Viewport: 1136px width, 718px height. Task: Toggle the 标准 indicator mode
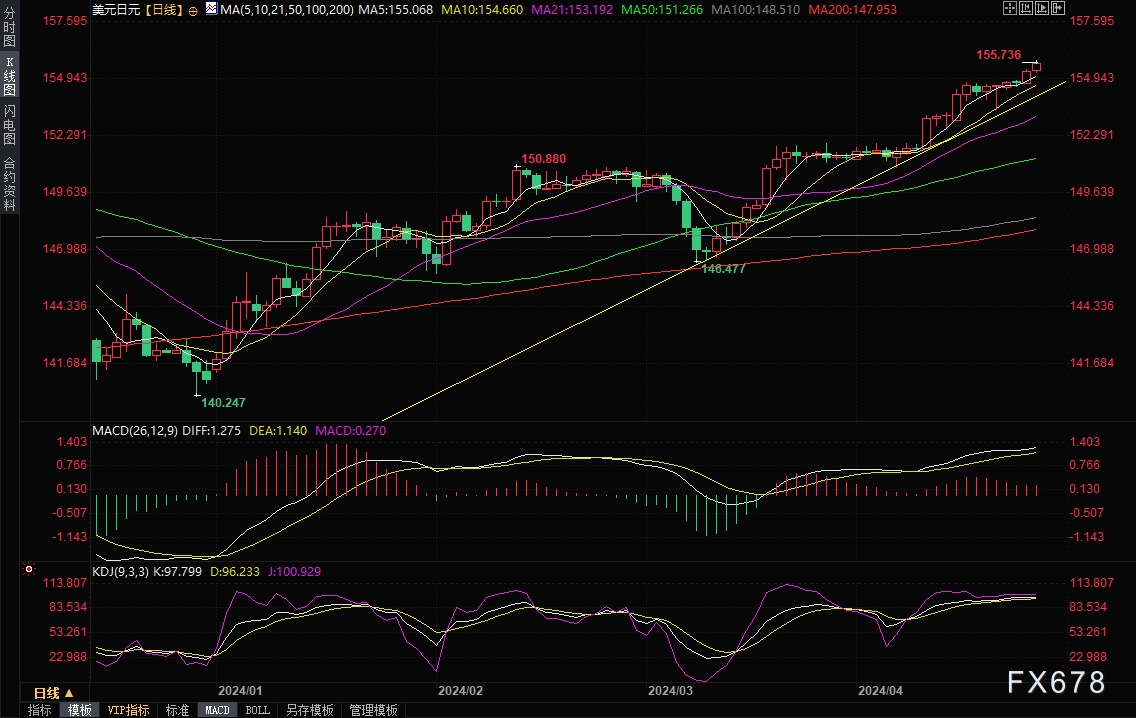[178, 710]
